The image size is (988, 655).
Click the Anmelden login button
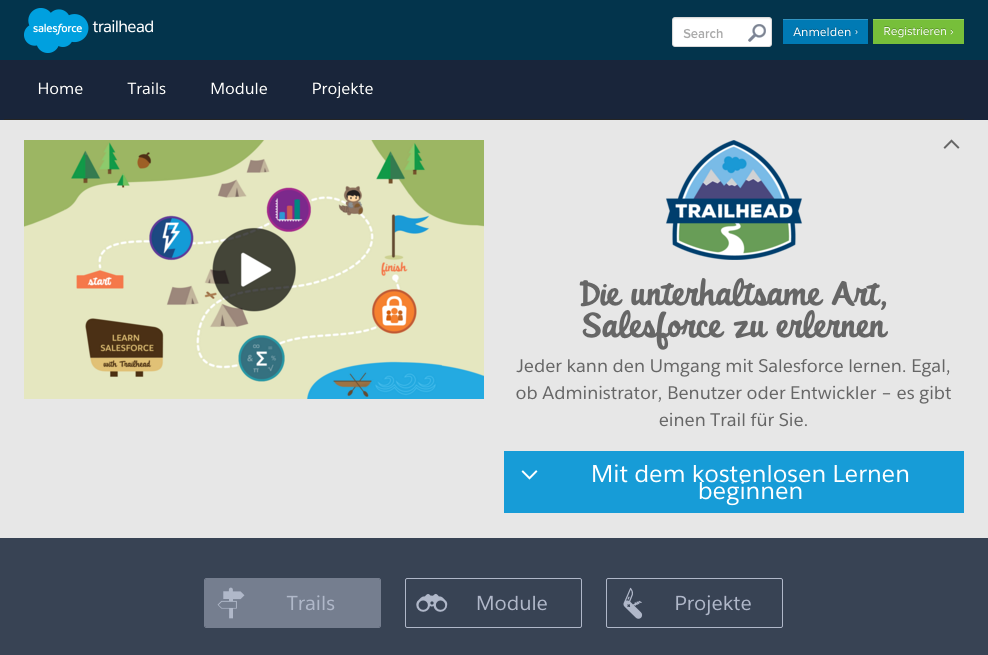point(825,31)
